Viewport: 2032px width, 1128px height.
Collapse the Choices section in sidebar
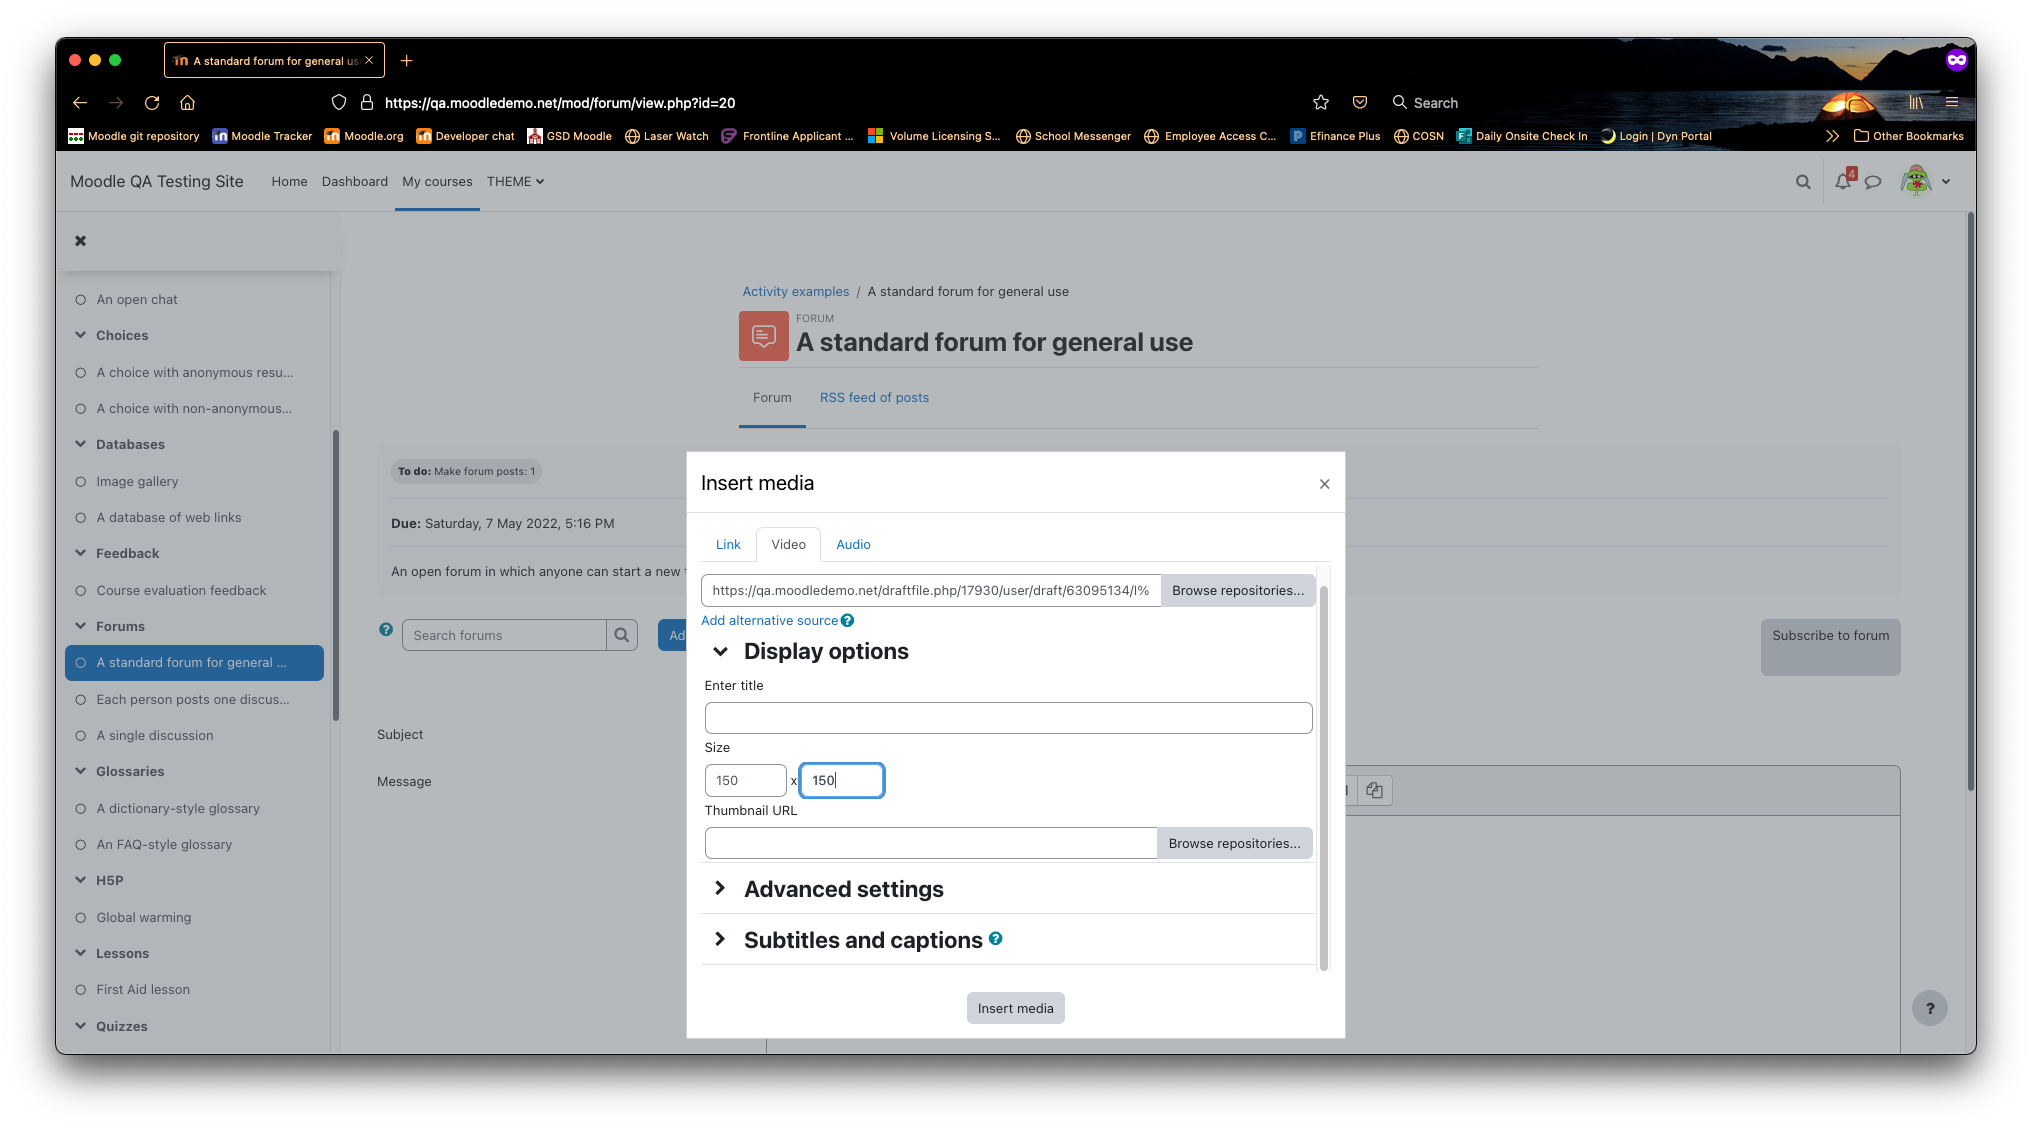[81, 335]
